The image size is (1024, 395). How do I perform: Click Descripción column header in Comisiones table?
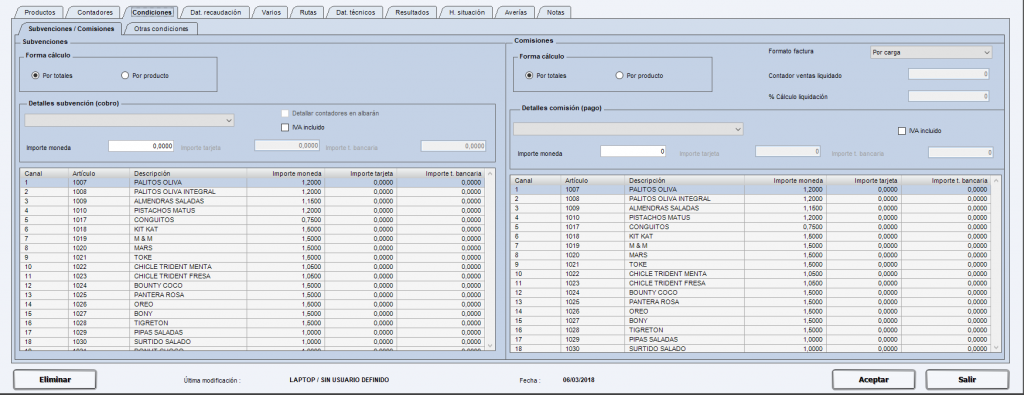684,180
